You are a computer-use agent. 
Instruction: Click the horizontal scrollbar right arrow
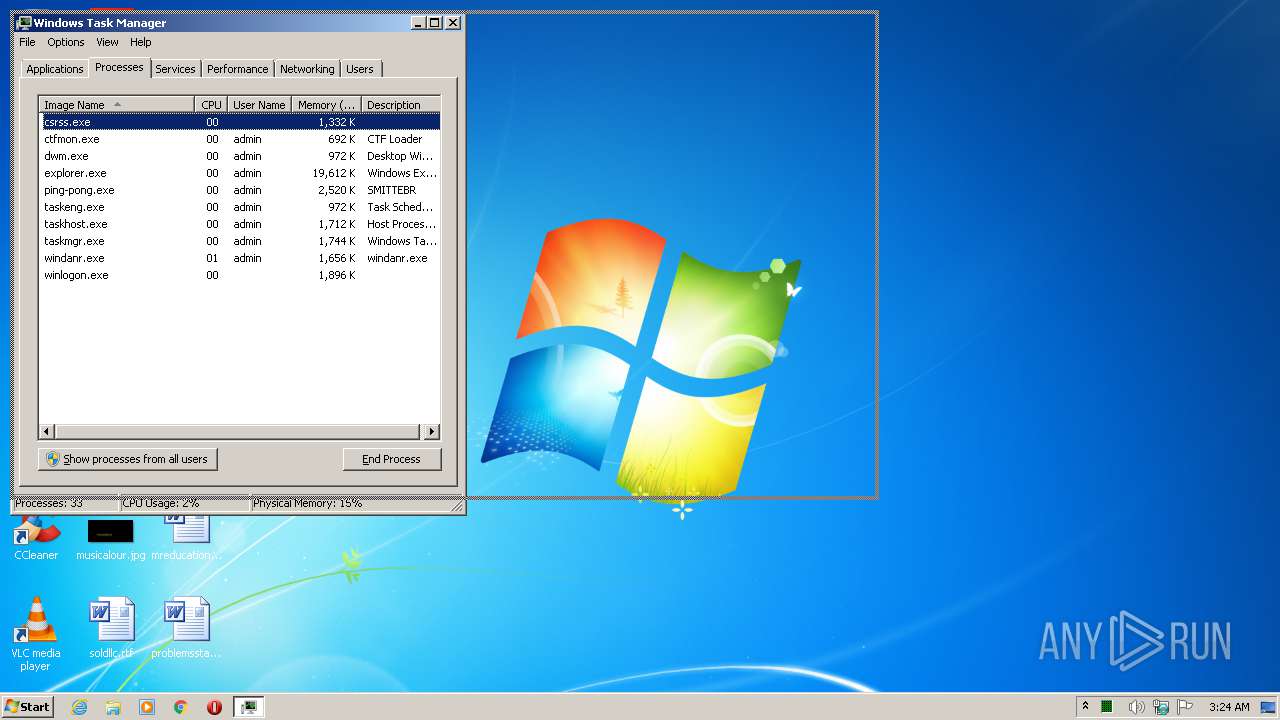[431, 432]
